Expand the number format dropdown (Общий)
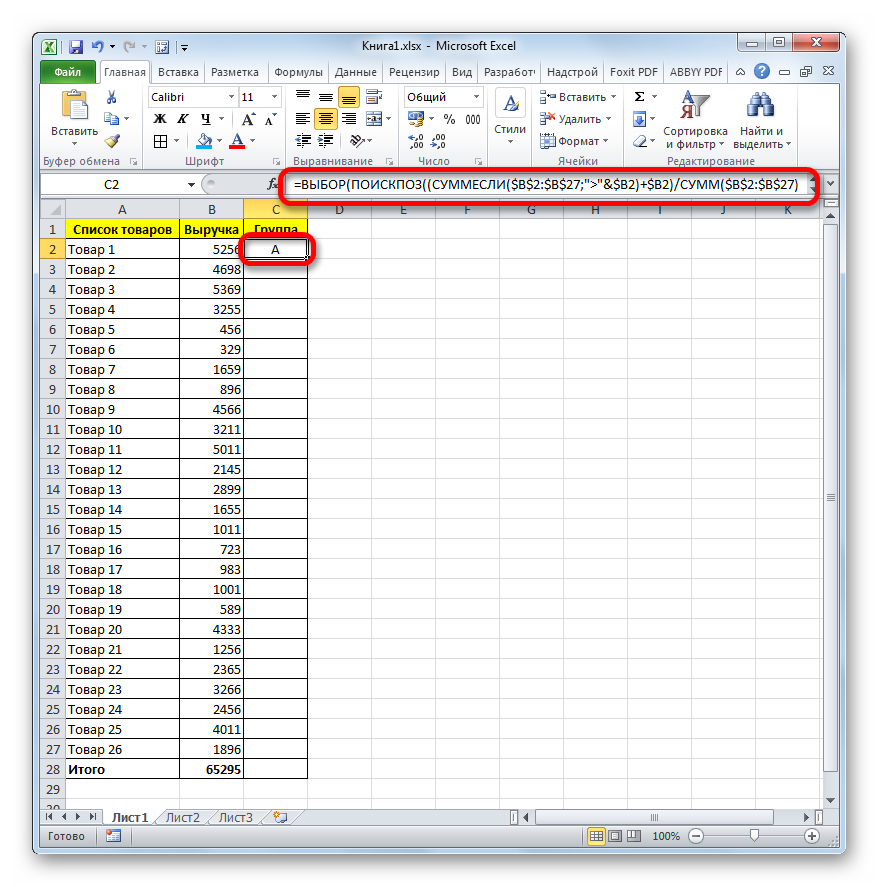The height and width of the screenshot is (887, 879). pos(475,97)
